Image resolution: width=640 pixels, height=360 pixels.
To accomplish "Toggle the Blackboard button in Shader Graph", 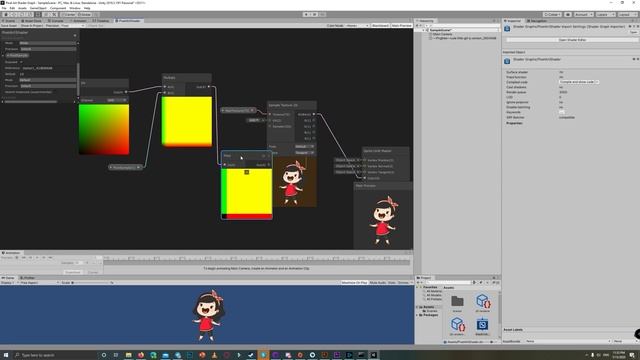I will coord(380,26).
